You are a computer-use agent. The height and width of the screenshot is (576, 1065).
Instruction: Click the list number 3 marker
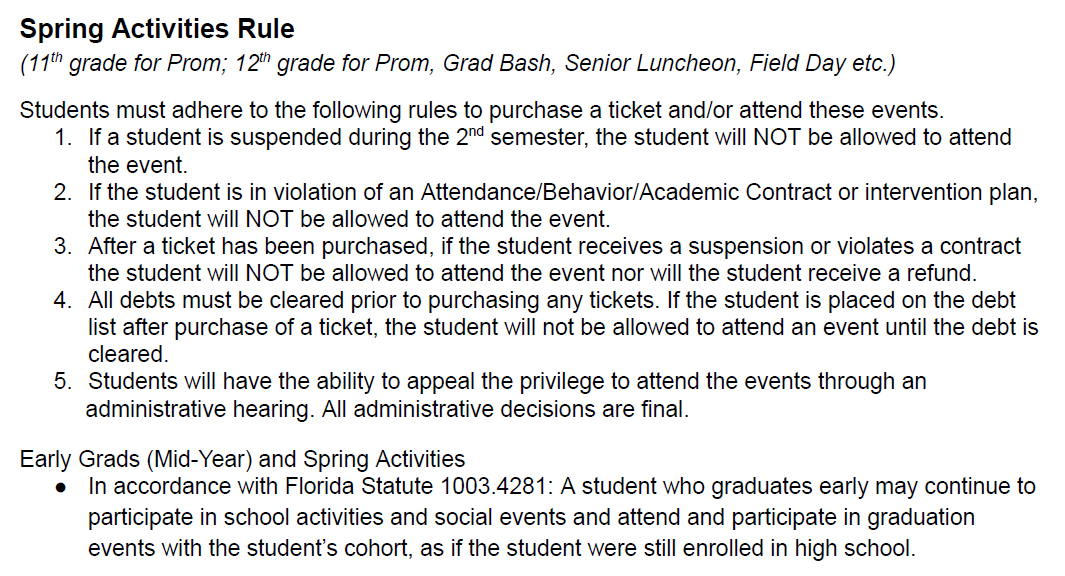(x=62, y=246)
